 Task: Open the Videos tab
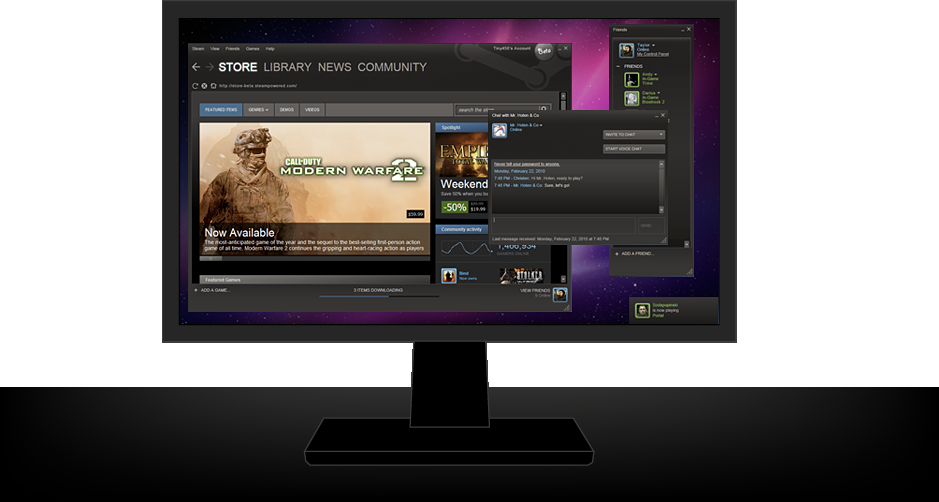[312, 110]
